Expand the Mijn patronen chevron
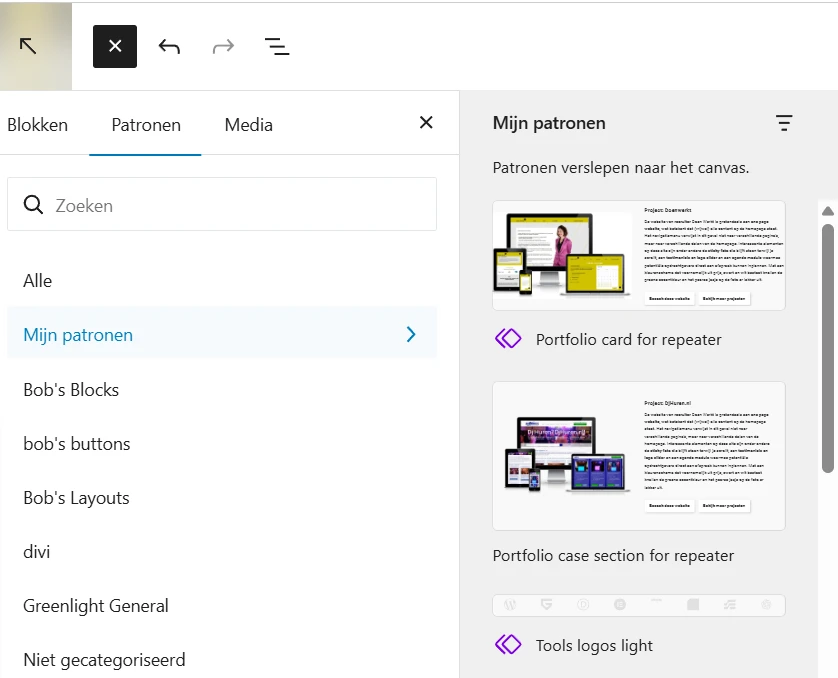The height and width of the screenshot is (678, 838). pyautogui.click(x=410, y=335)
